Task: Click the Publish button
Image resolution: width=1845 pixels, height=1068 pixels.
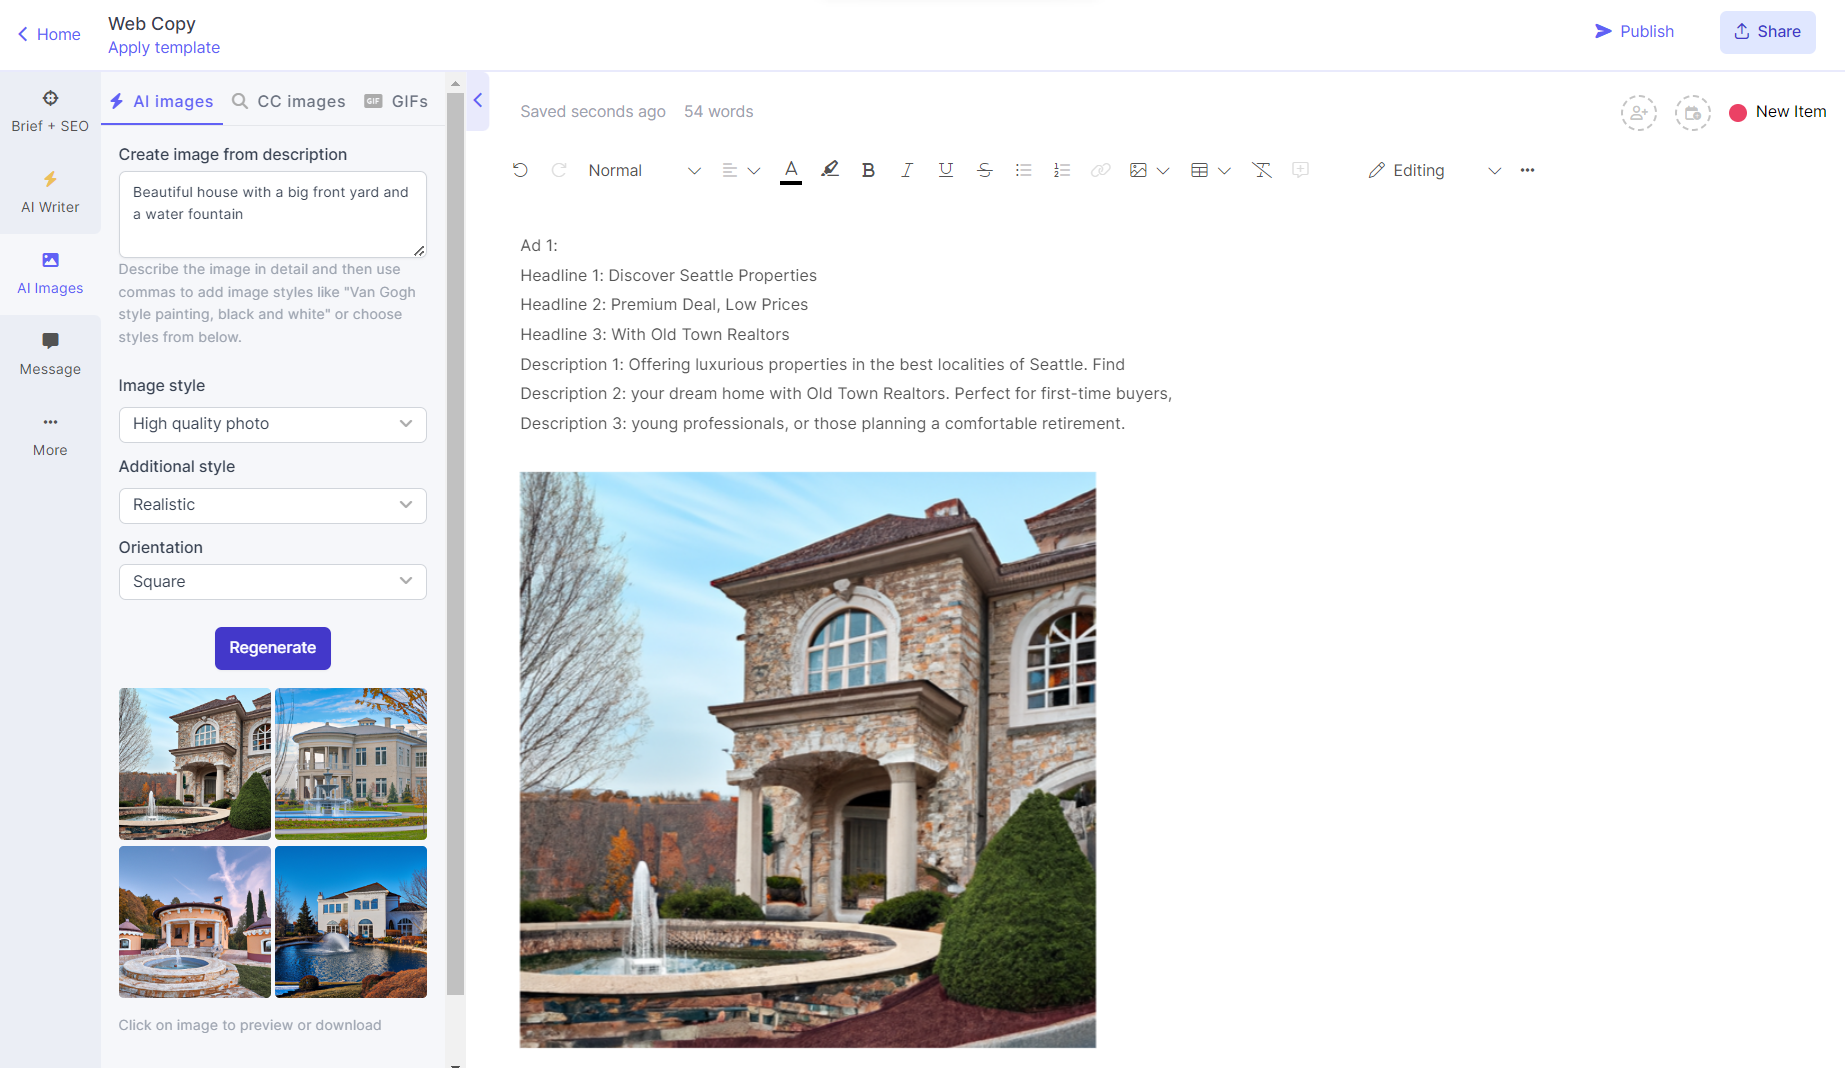Action: coord(1634,31)
